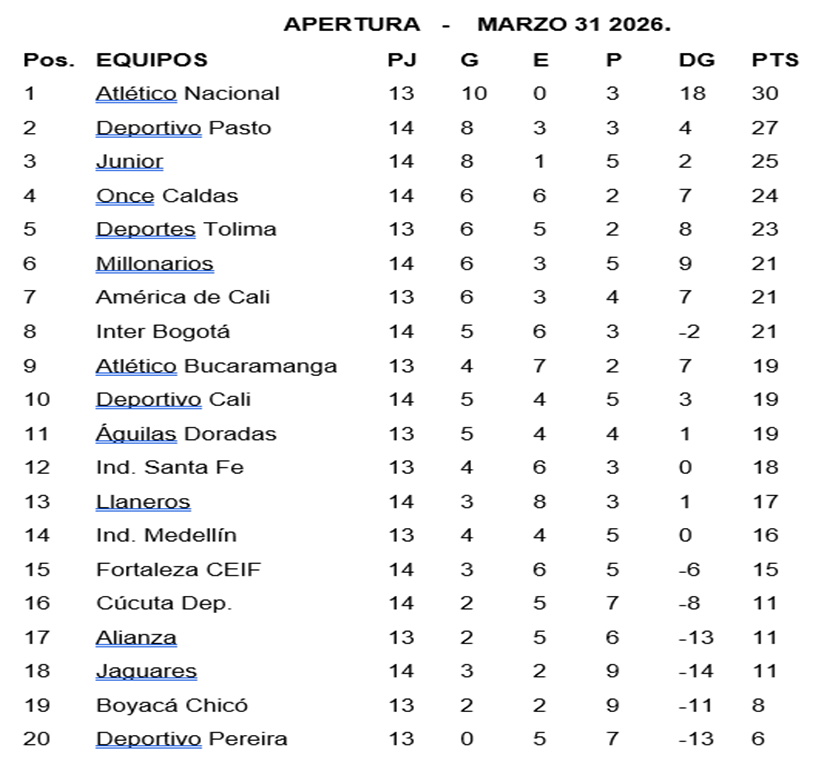Image resolution: width=817 pixels, height=769 pixels.
Task: Open the Once Caldas row label
Action: click(x=166, y=196)
